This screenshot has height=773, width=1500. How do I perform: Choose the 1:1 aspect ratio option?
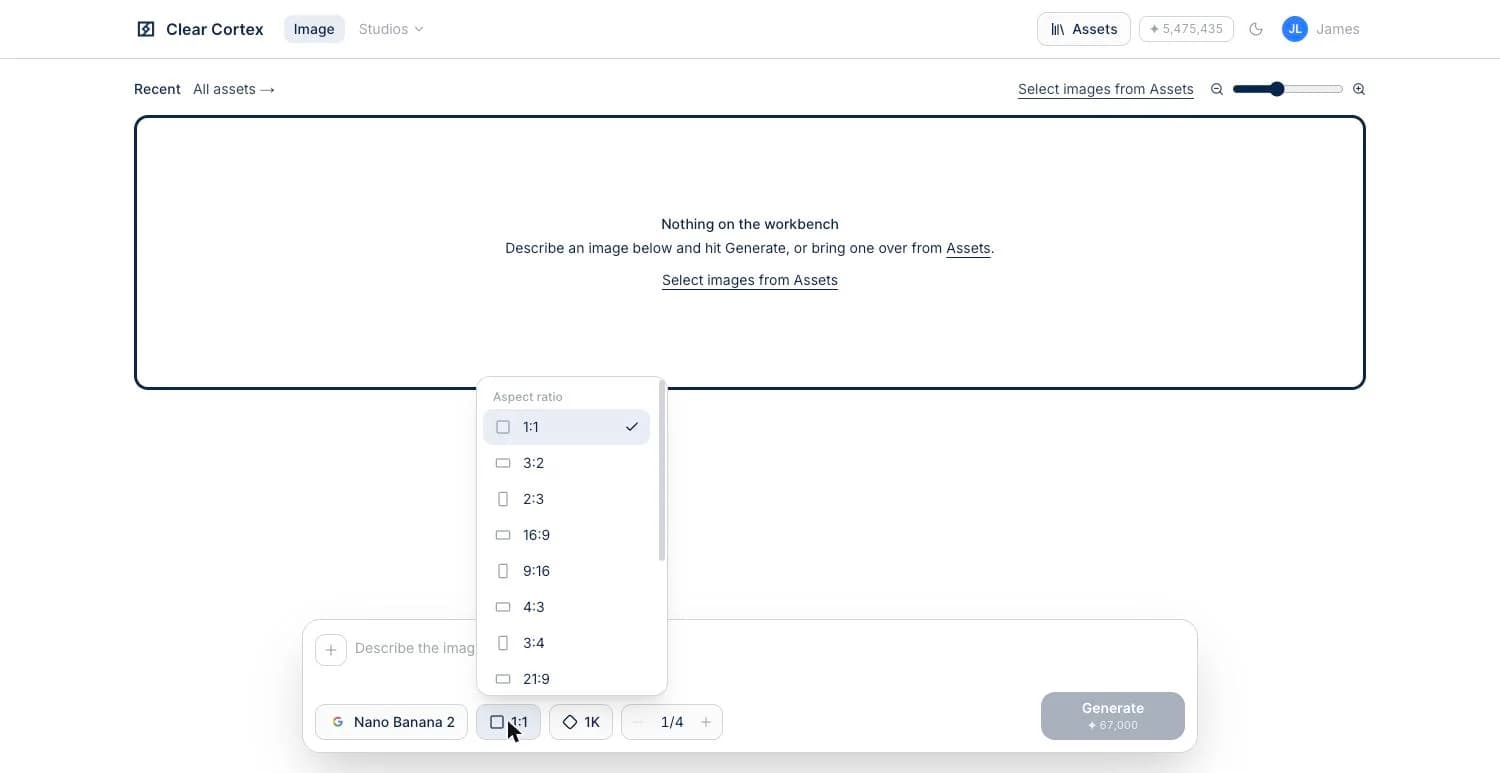tap(566, 427)
